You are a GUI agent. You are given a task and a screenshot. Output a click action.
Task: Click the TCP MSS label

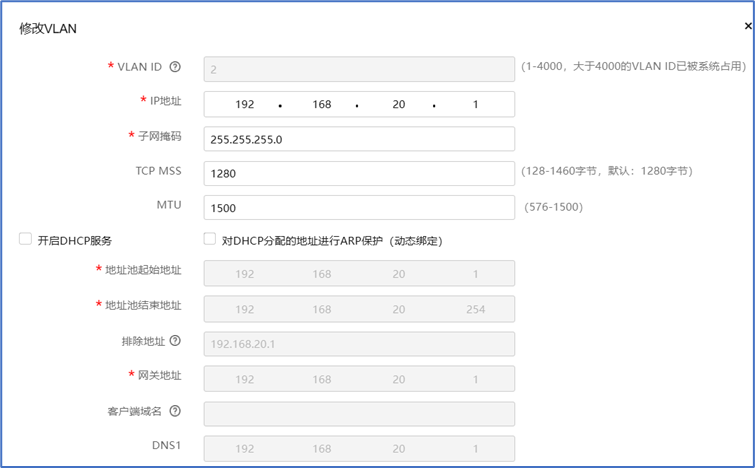pos(158,171)
